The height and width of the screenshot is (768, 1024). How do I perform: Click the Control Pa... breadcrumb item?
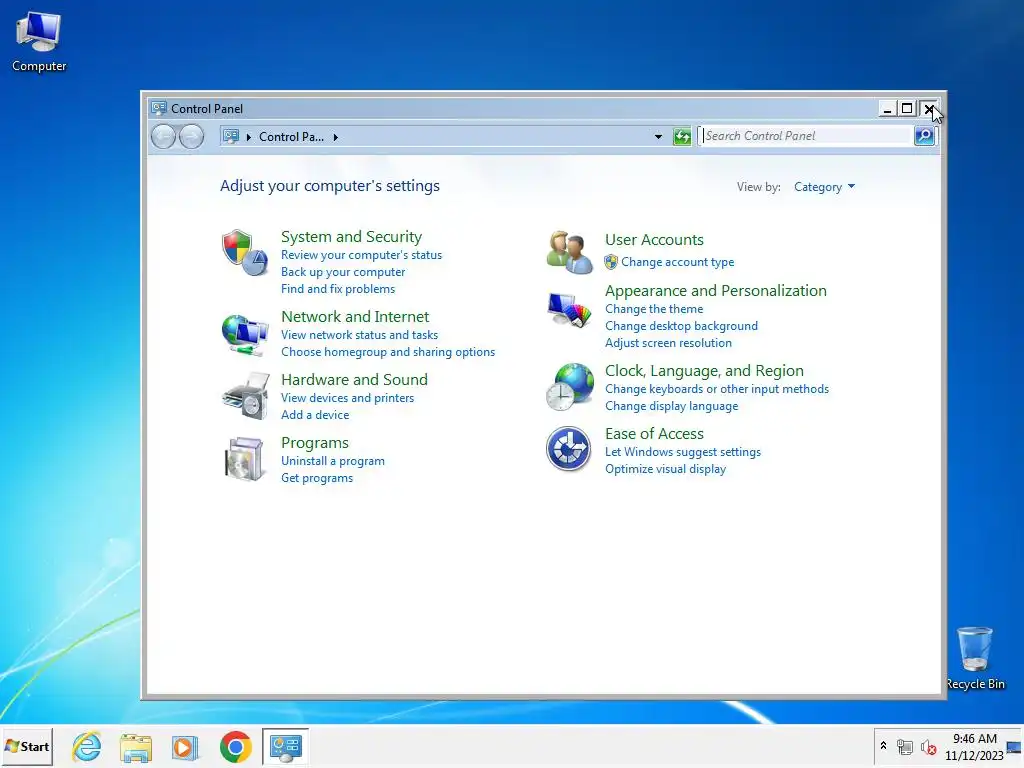pyautogui.click(x=291, y=136)
